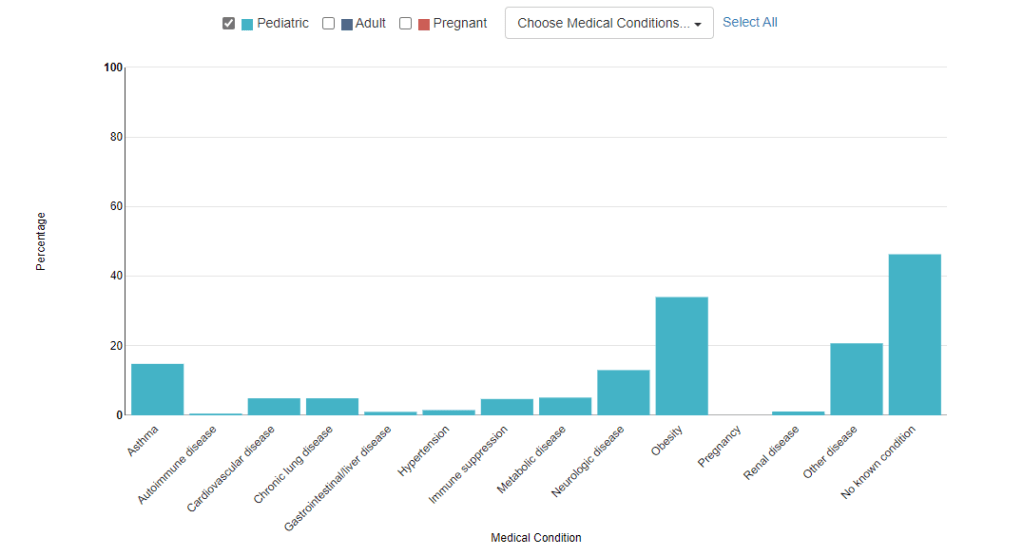1023x556 pixels.
Task: Click the Hypertension bar
Action: click(448, 411)
